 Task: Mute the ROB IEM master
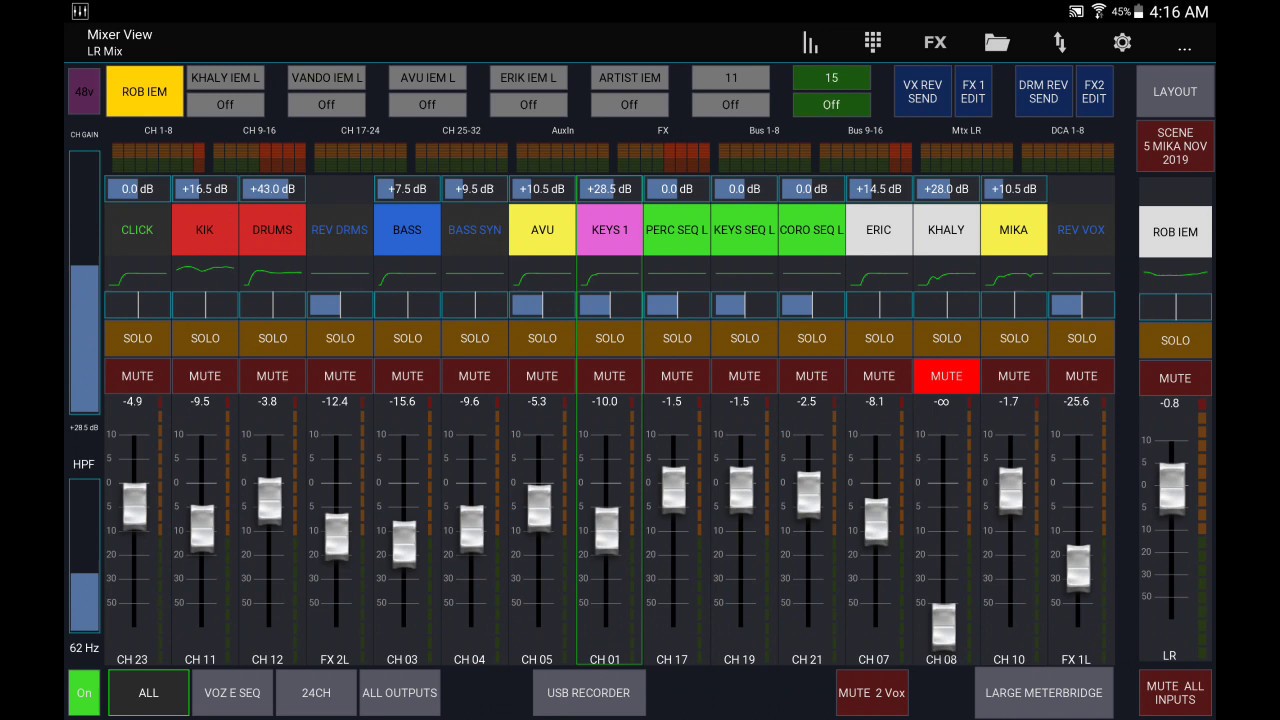1175,378
